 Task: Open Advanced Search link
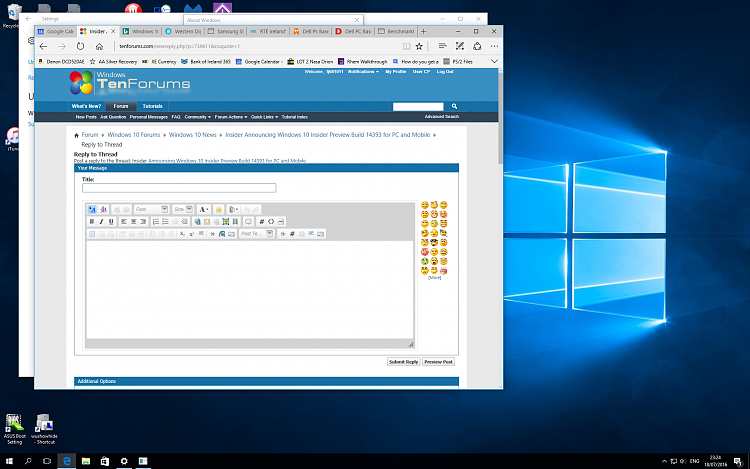pos(441,117)
